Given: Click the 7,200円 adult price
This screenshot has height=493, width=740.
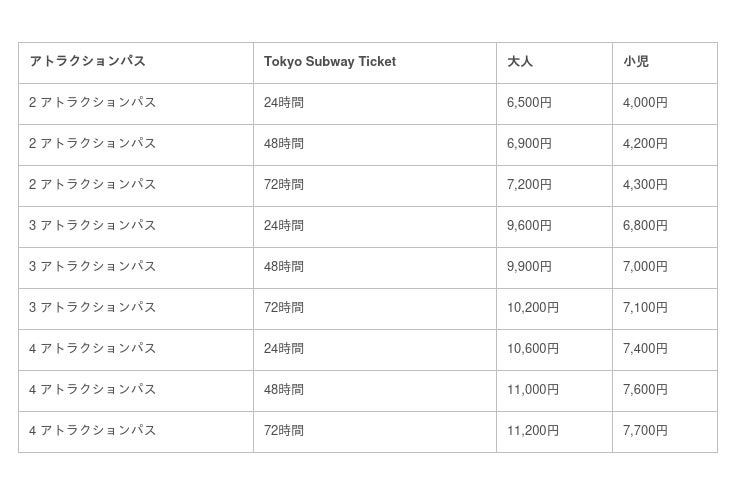Looking at the screenshot, I should 529,185.
